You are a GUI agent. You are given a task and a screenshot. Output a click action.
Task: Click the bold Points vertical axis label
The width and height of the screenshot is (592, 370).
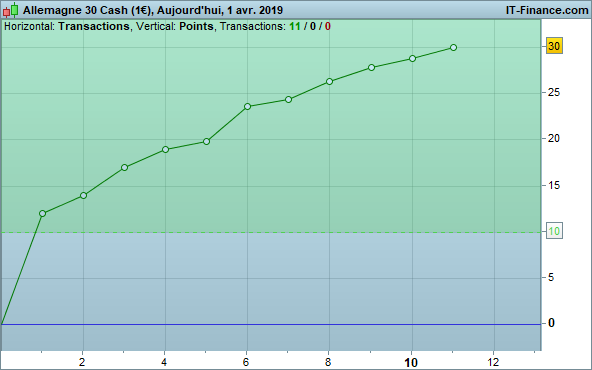coord(196,26)
